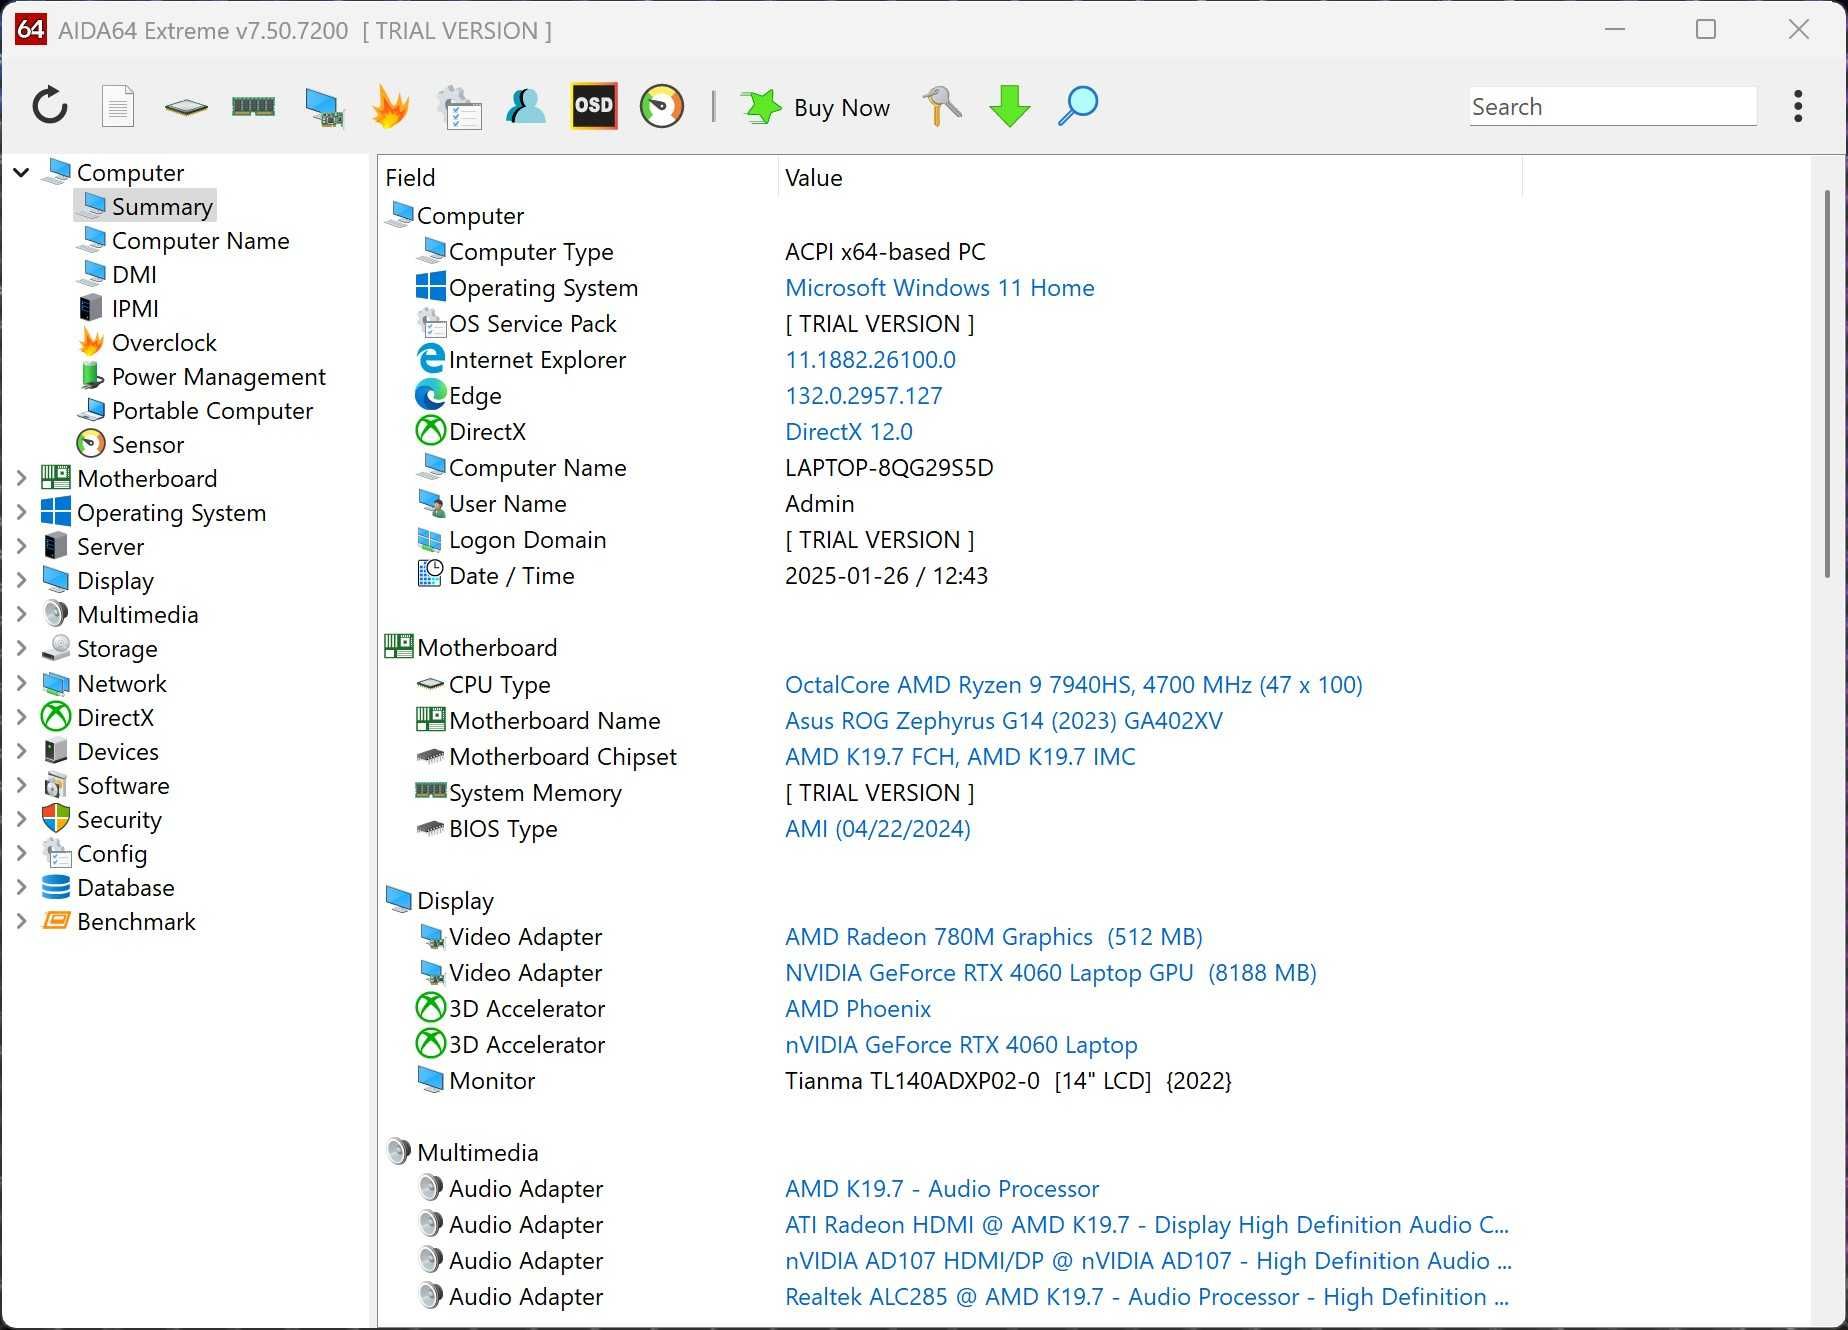
Task: Click the Motherboard Chipset row icon
Action: pos(430,756)
